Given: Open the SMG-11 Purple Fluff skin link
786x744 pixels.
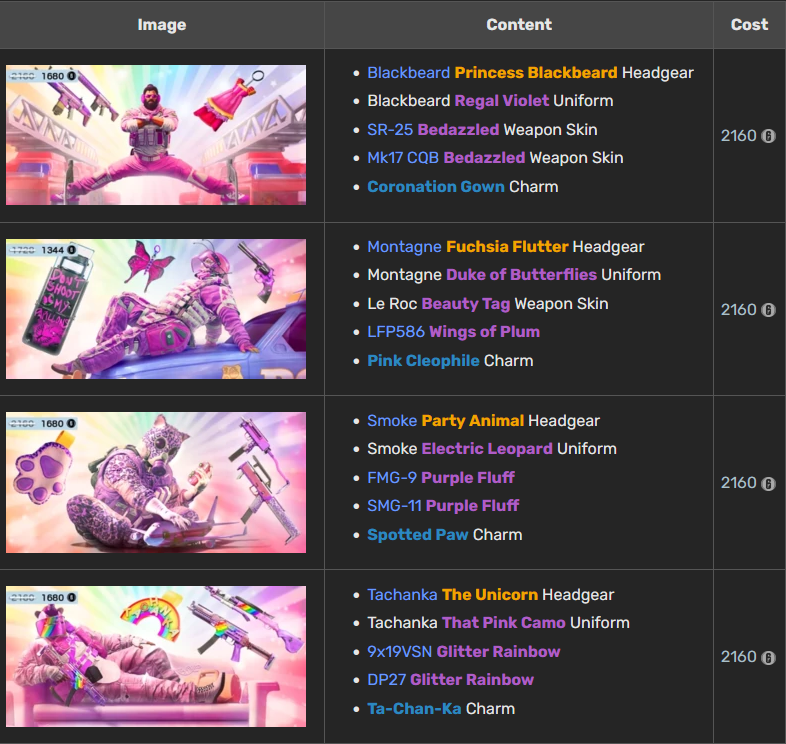Looking at the screenshot, I should click(472, 506).
